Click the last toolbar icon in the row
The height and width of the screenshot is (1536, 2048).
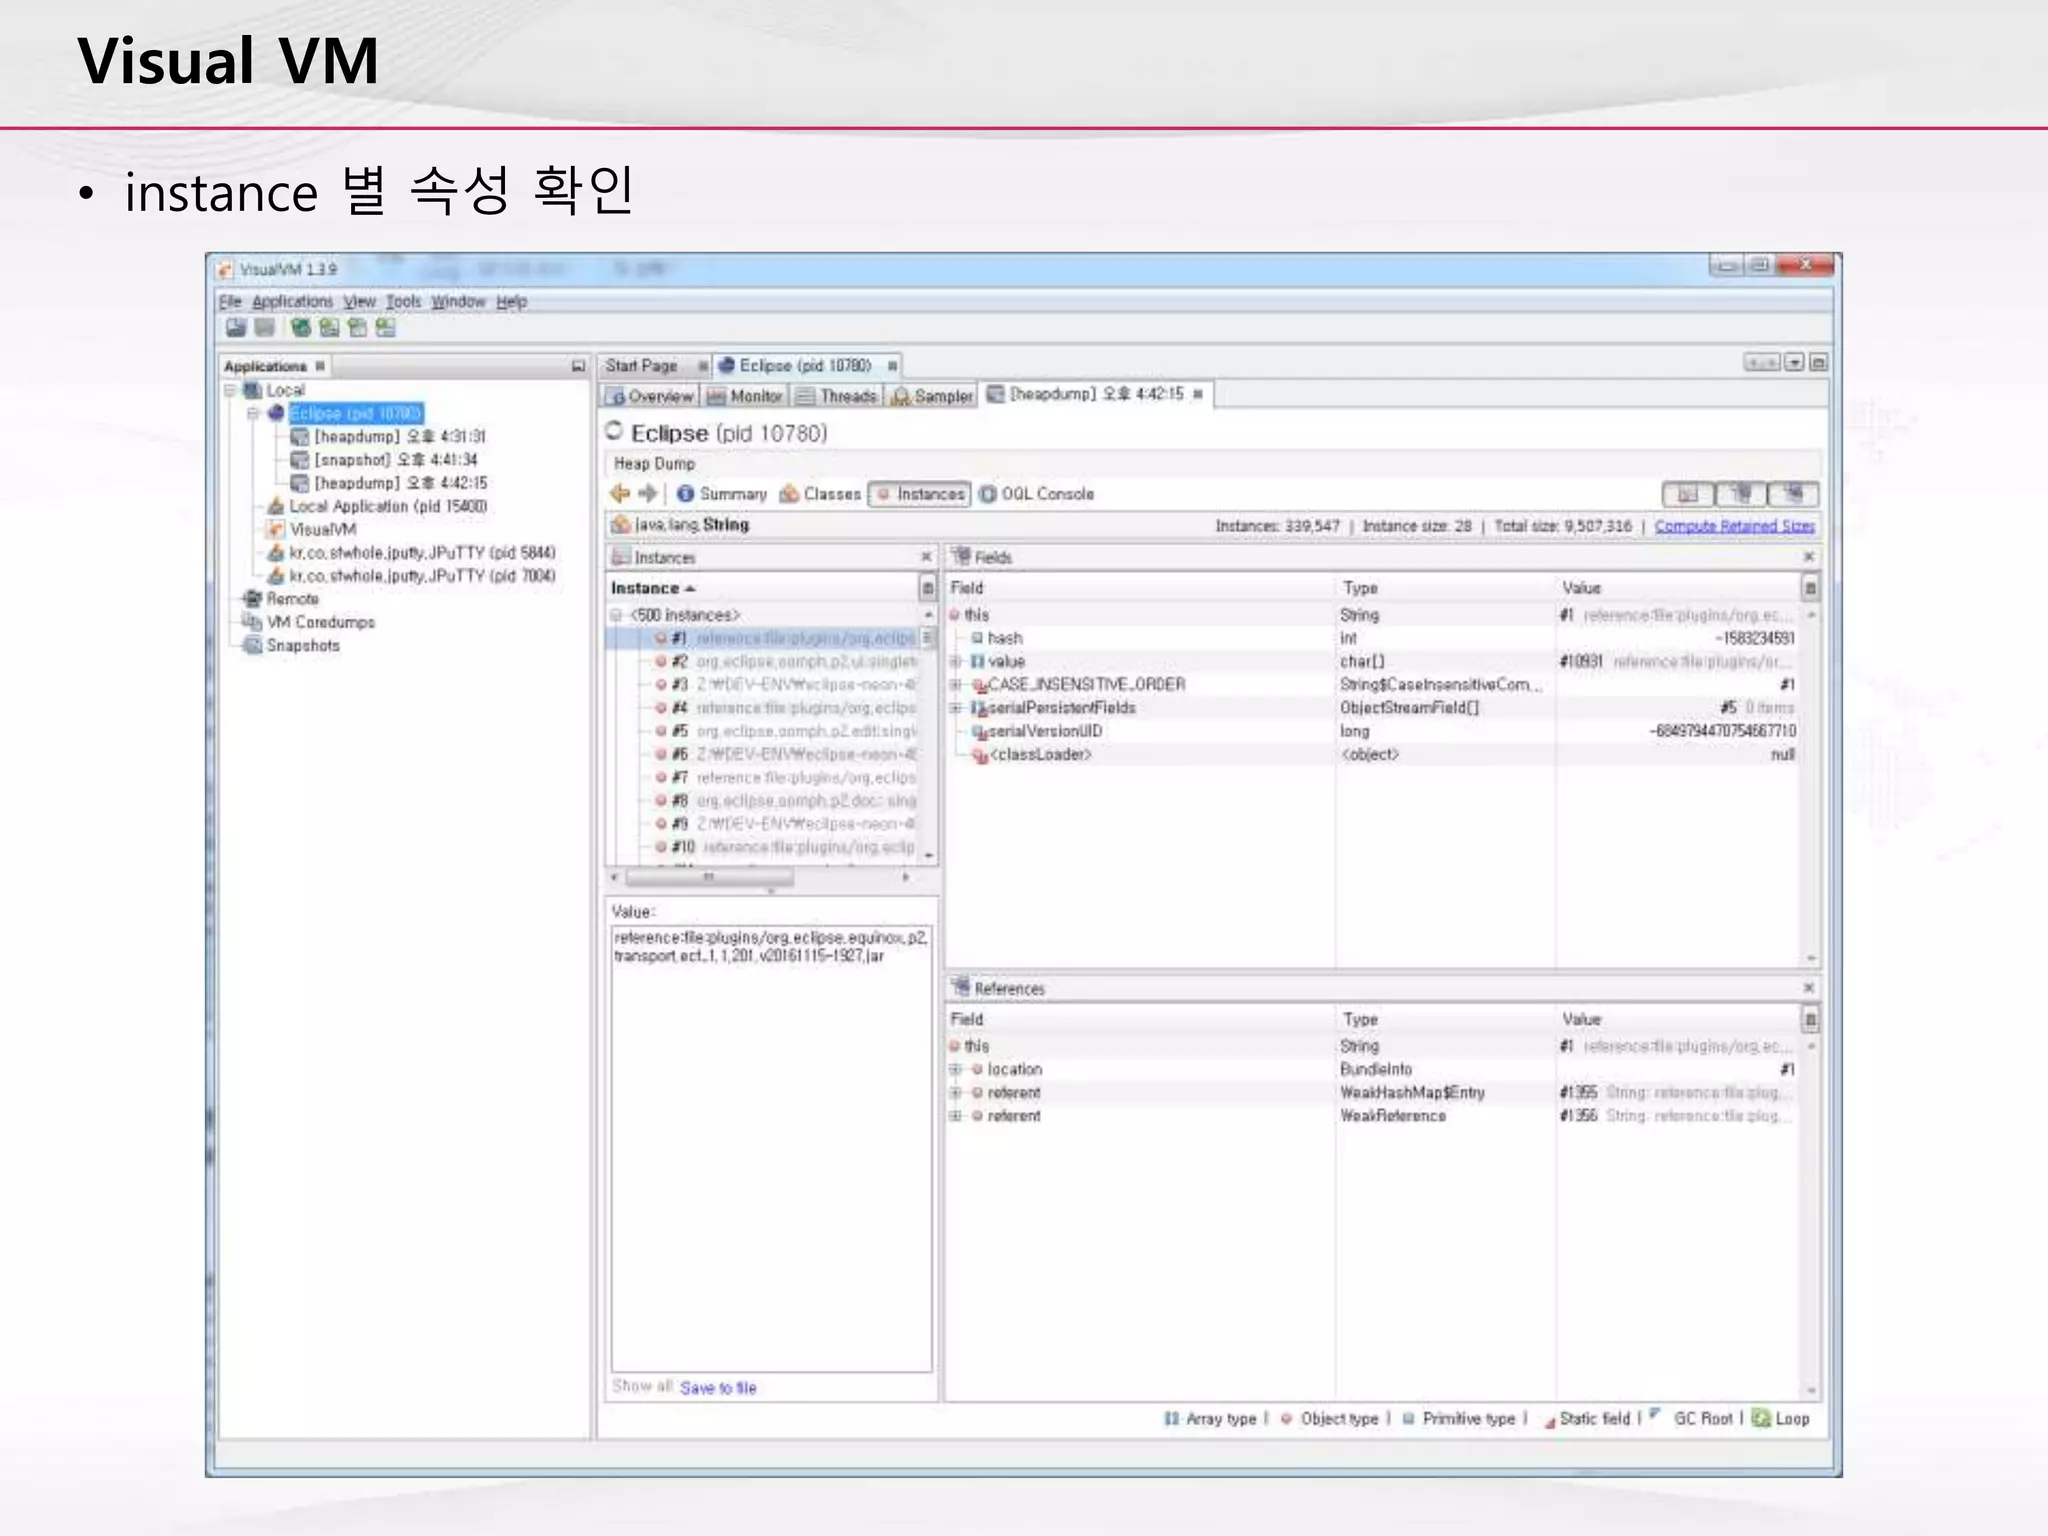(x=386, y=328)
